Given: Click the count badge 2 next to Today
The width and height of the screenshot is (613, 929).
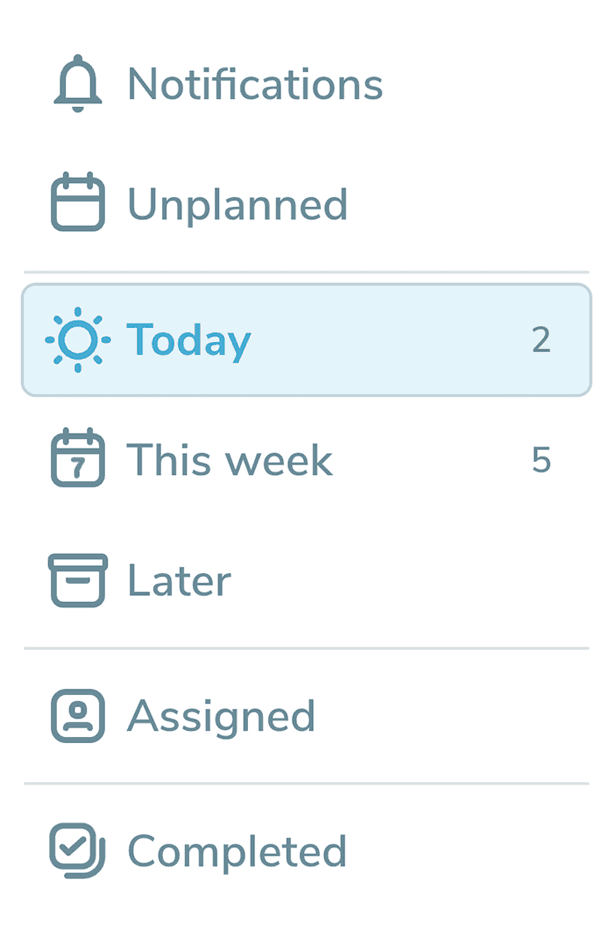Looking at the screenshot, I should pos(541,340).
